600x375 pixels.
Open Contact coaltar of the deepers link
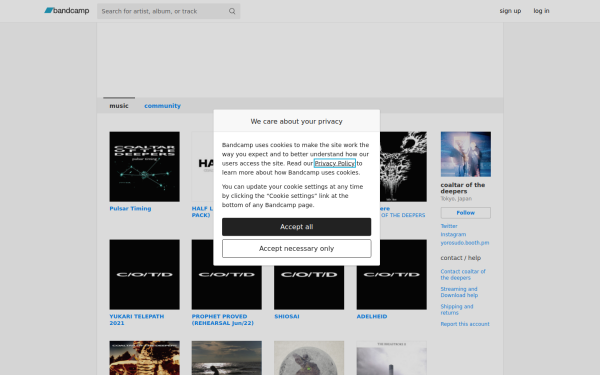pos(463,274)
